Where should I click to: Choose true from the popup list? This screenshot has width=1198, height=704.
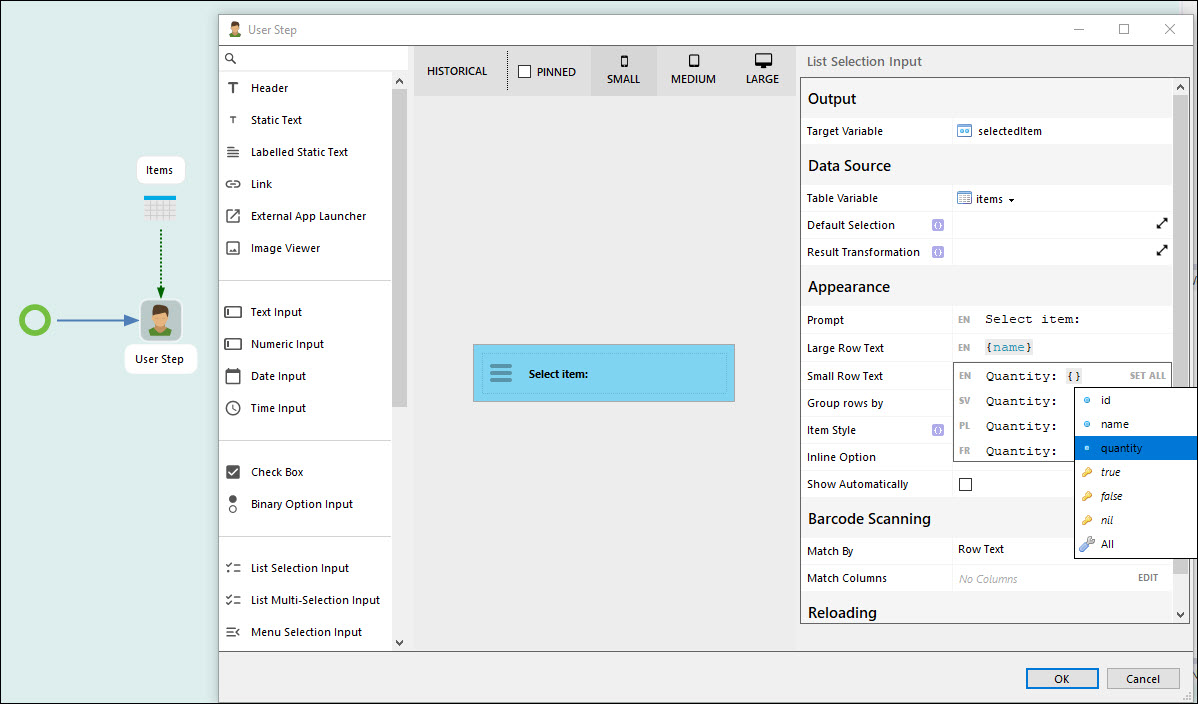1135,472
